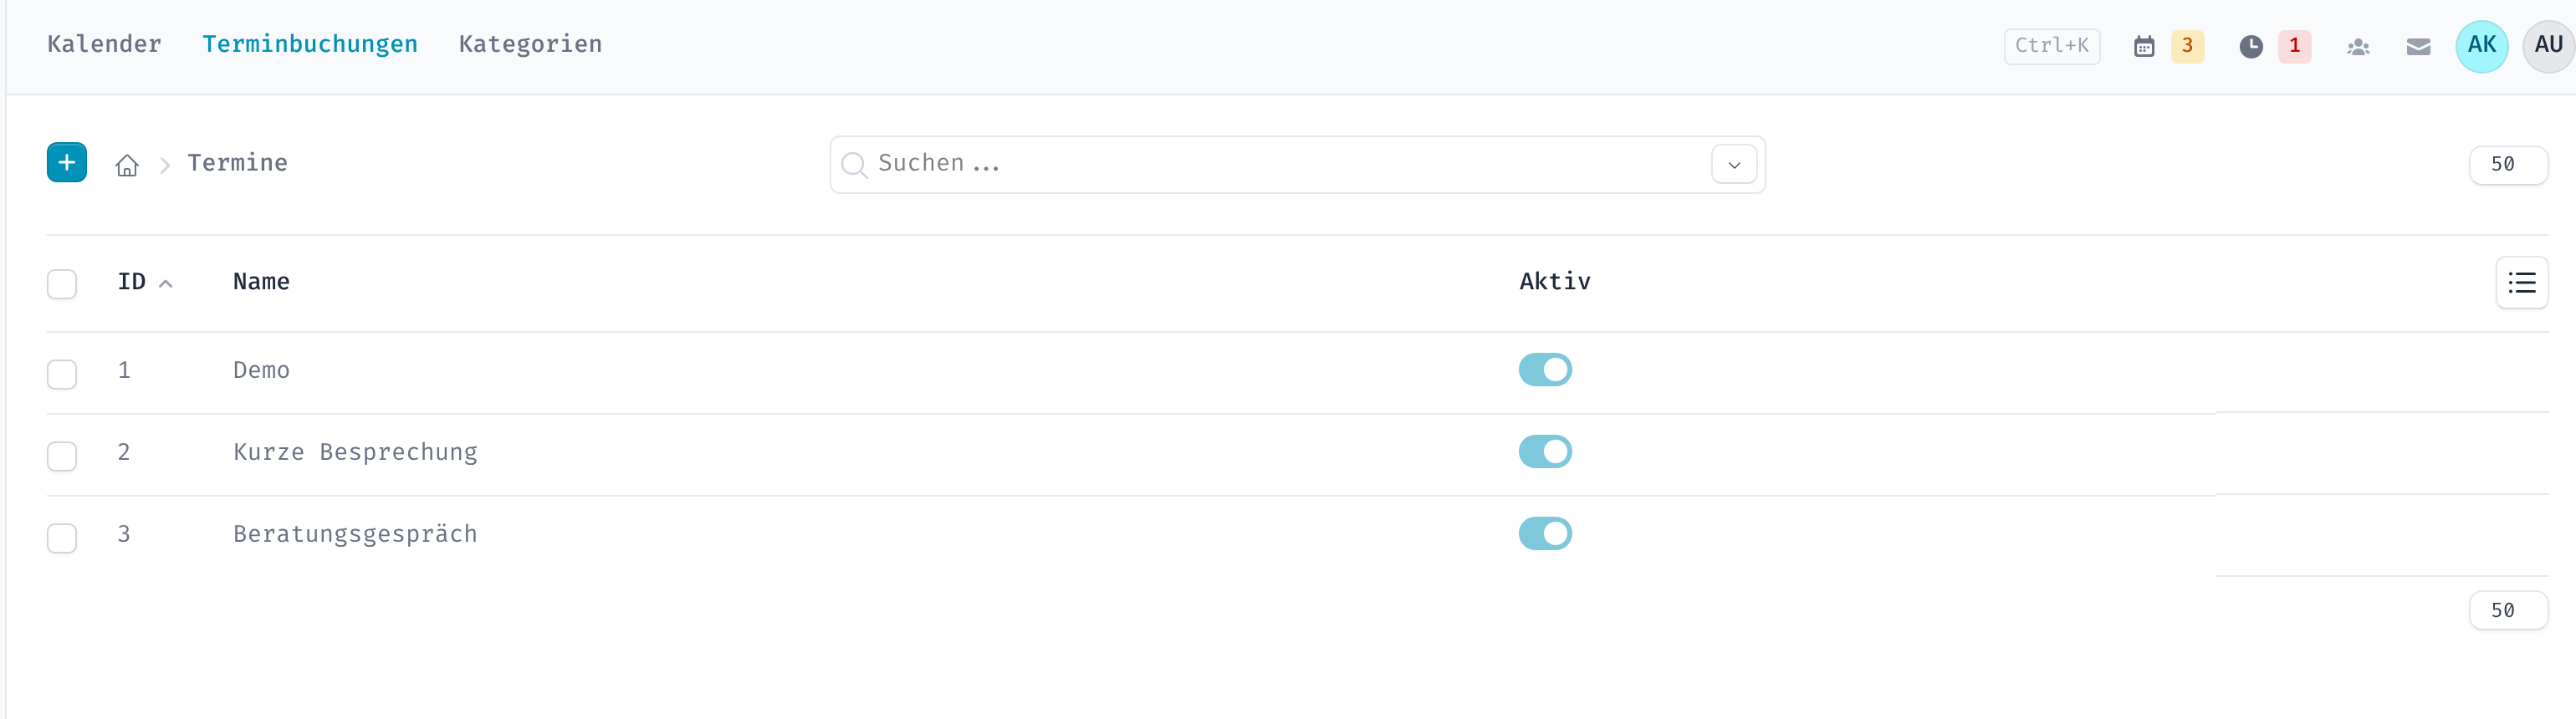Open the mail envelope icon

coord(2418,47)
